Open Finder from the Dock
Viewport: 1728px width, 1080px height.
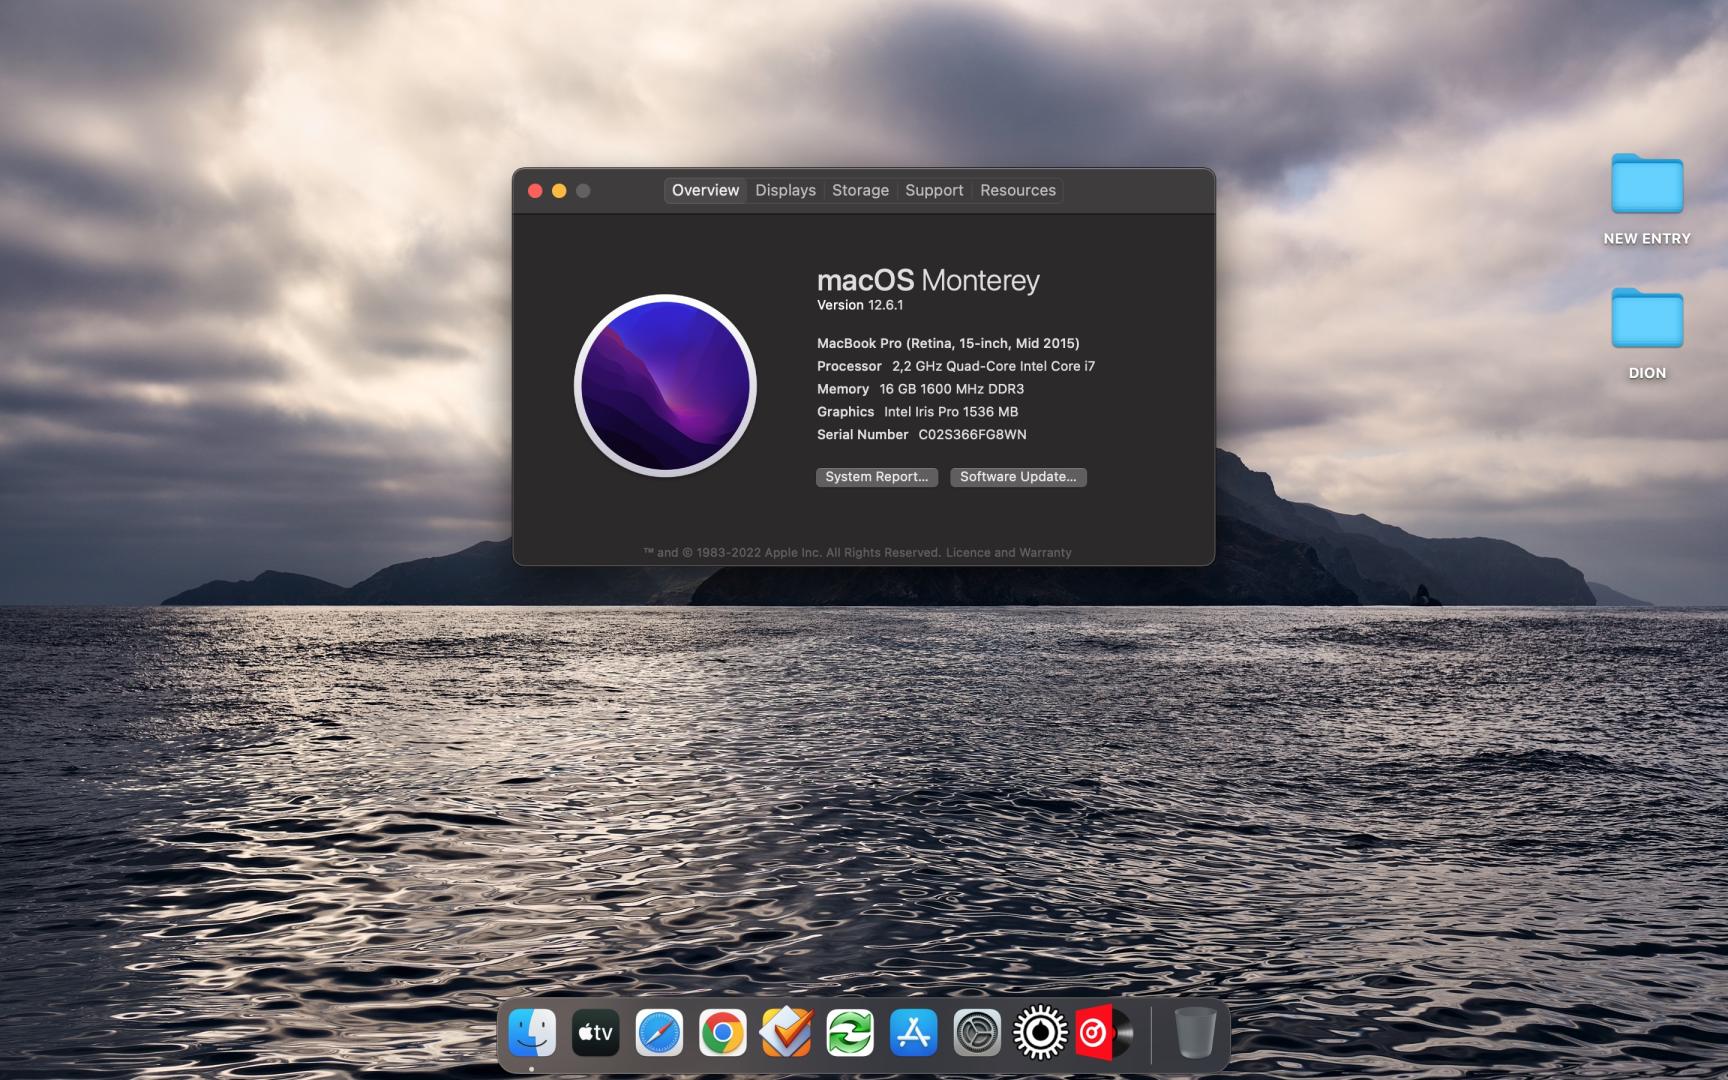pos(532,1033)
